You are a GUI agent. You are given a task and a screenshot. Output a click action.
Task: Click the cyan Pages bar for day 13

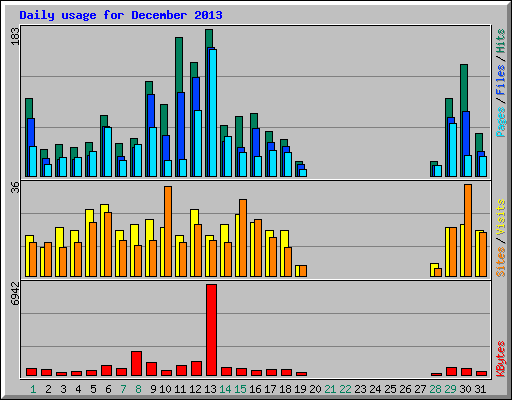[213, 113]
